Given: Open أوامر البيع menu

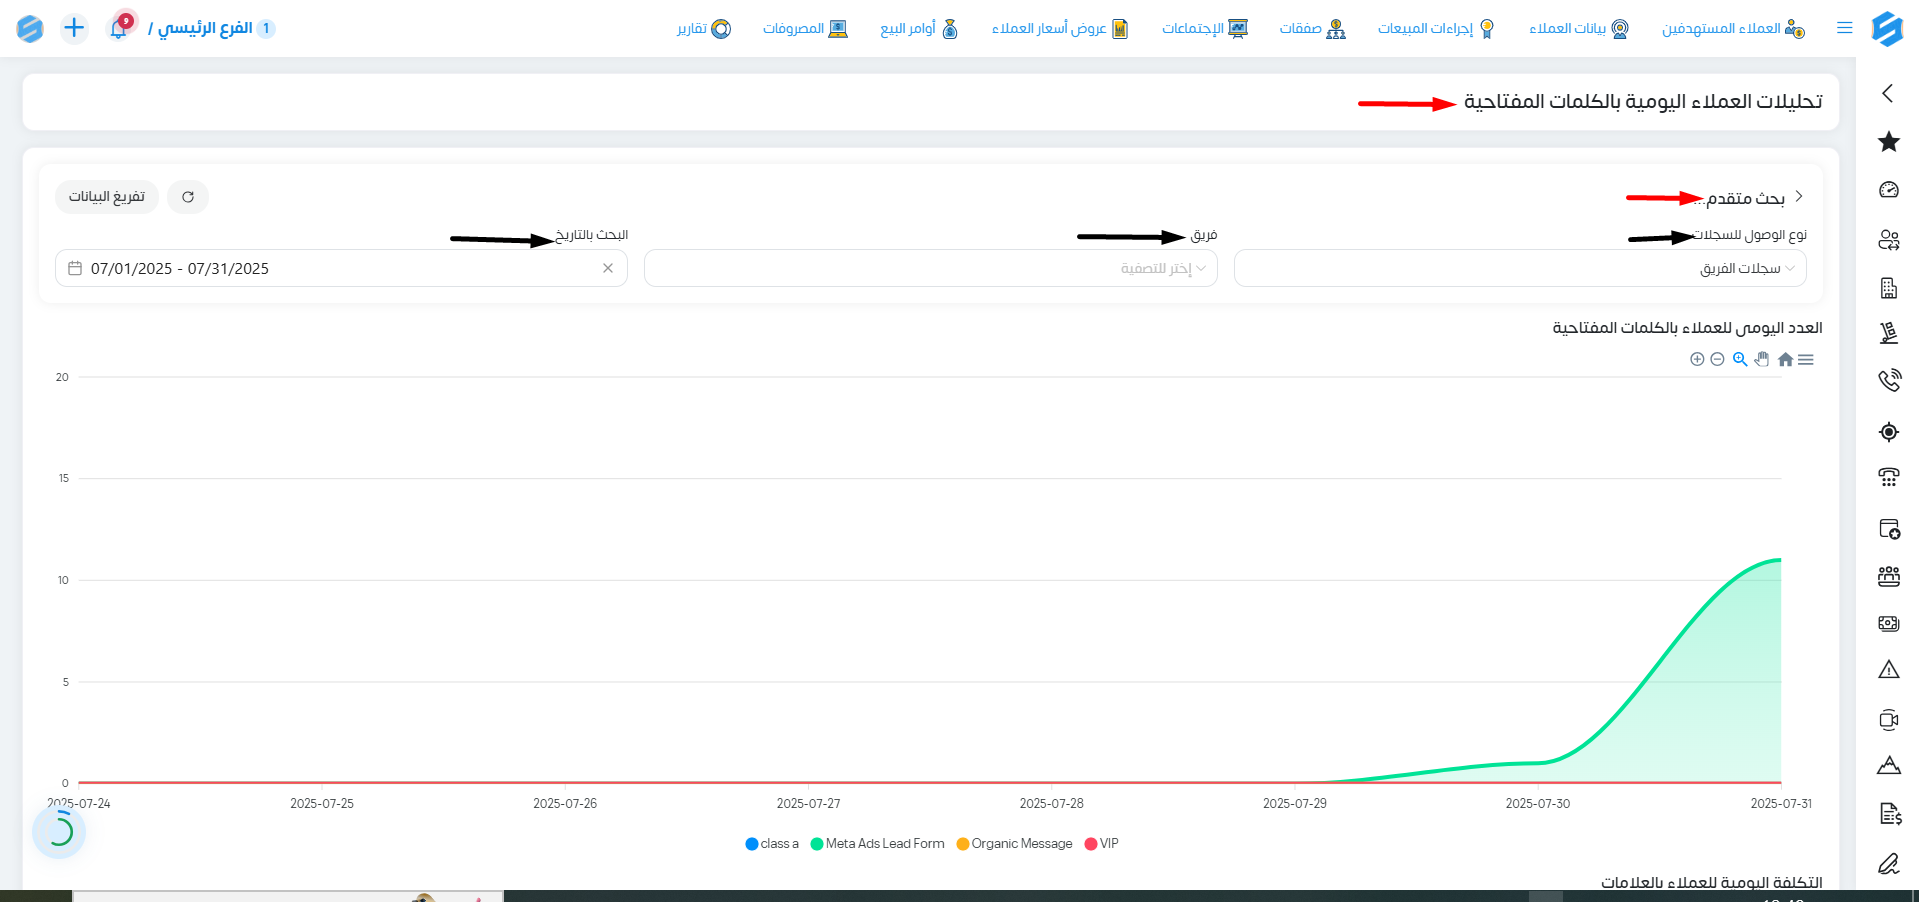Looking at the screenshot, I should (919, 28).
